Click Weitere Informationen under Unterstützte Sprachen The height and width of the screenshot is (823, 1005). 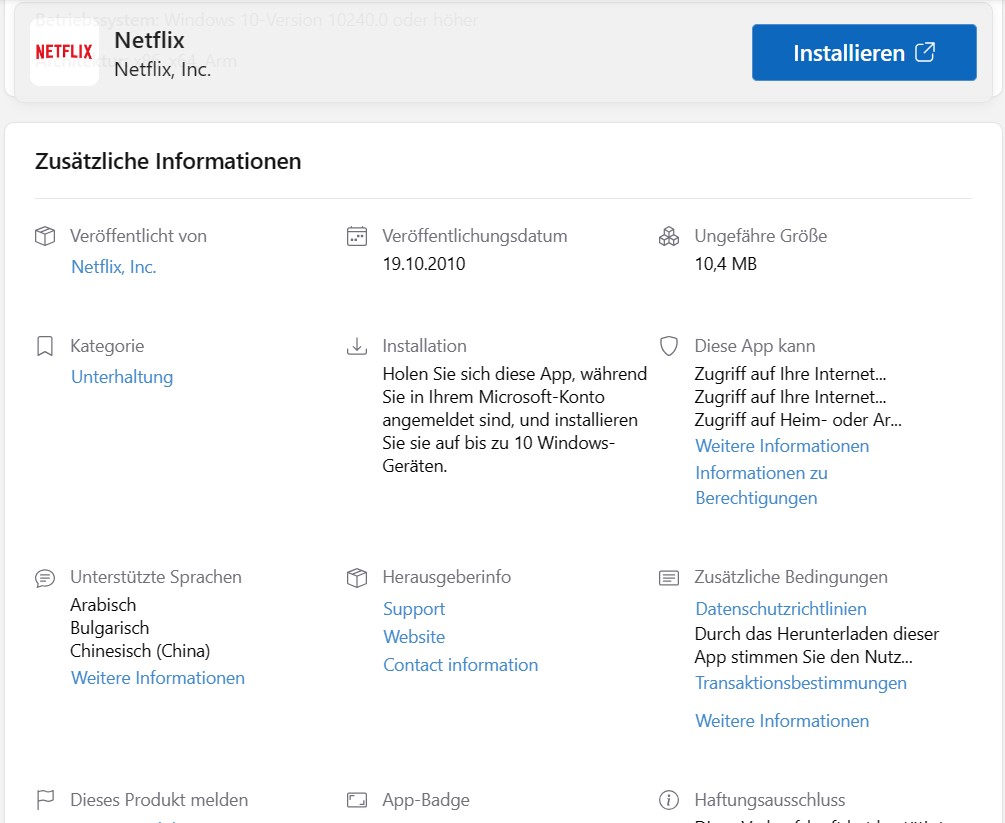coord(158,678)
